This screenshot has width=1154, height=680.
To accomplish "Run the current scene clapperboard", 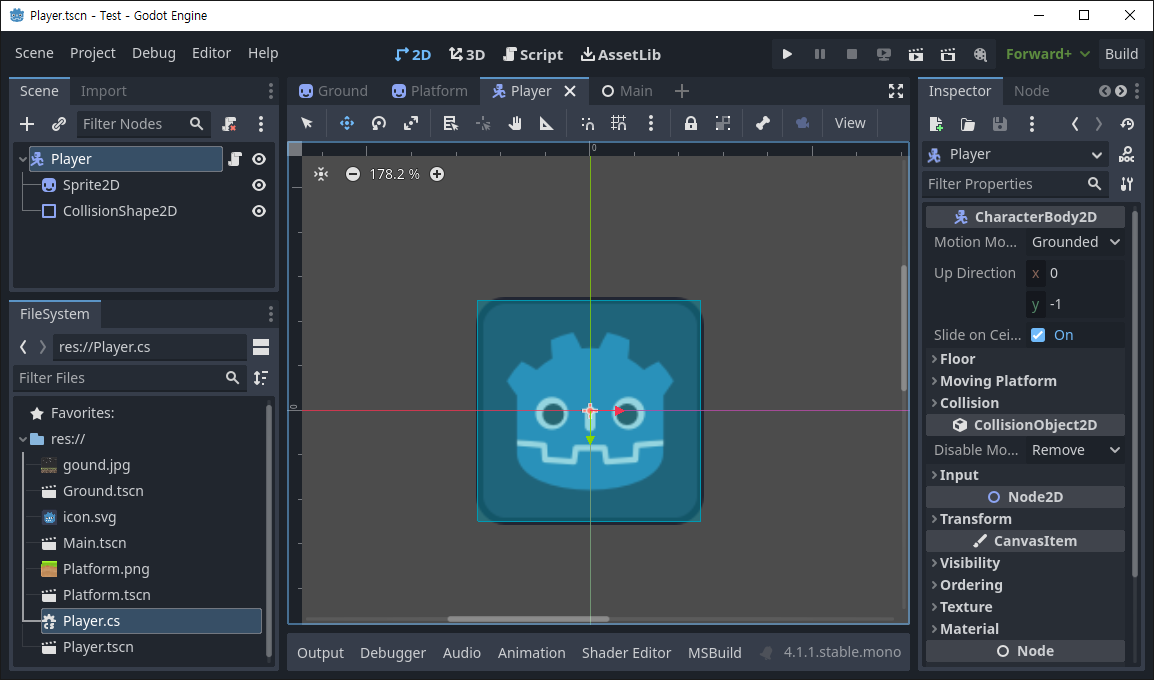I will pos(916,54).
